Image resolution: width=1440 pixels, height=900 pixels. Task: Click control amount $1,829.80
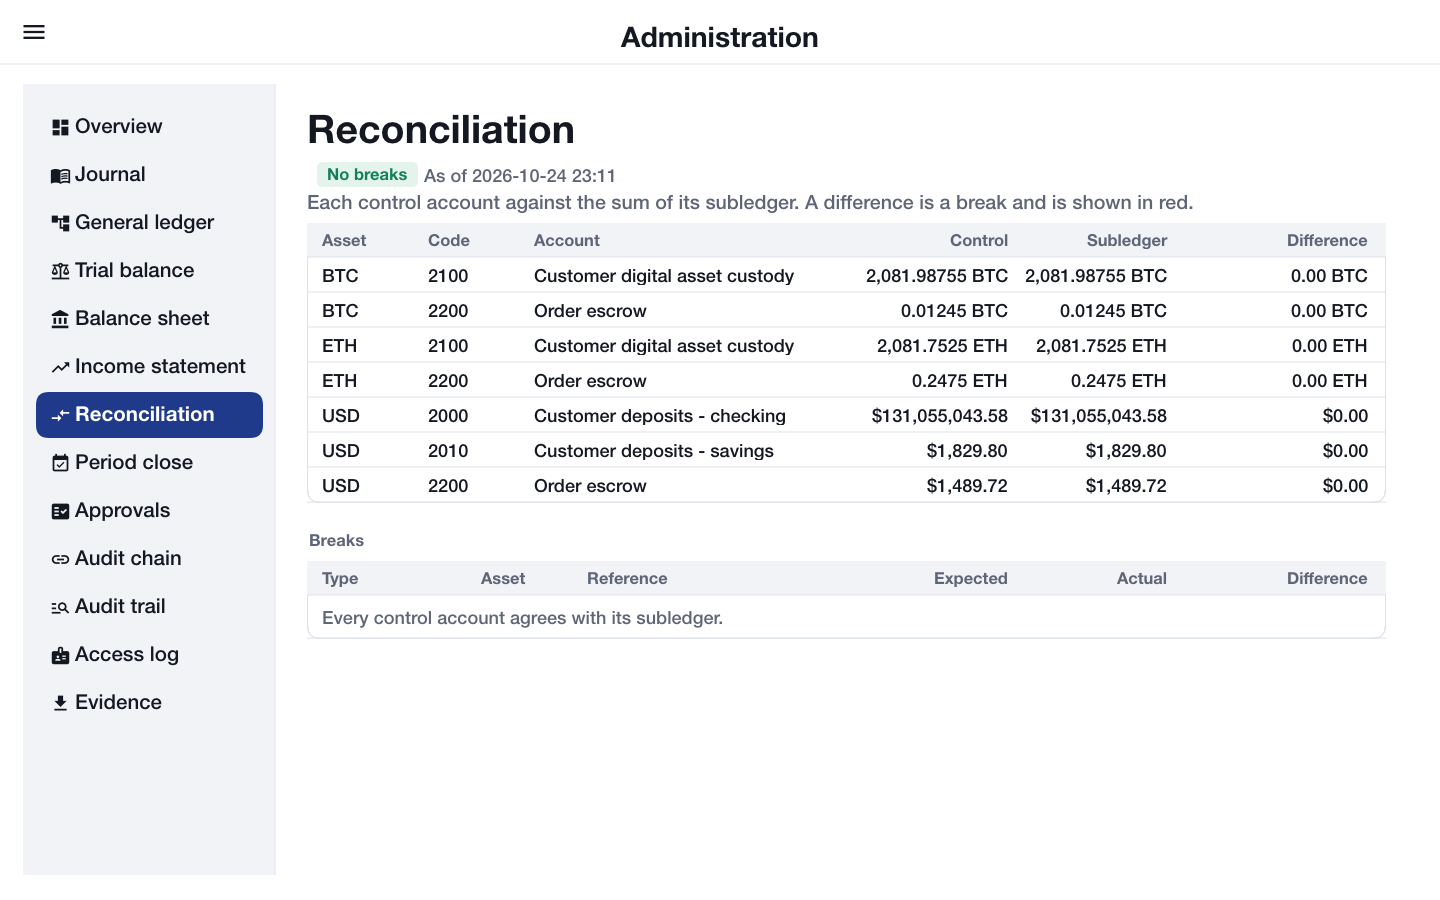coord(967,451)
